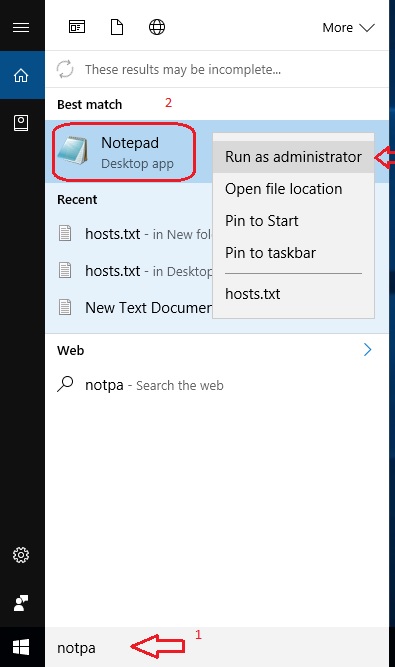
Task: Filter results by Web globe icon
Action: 157,27
